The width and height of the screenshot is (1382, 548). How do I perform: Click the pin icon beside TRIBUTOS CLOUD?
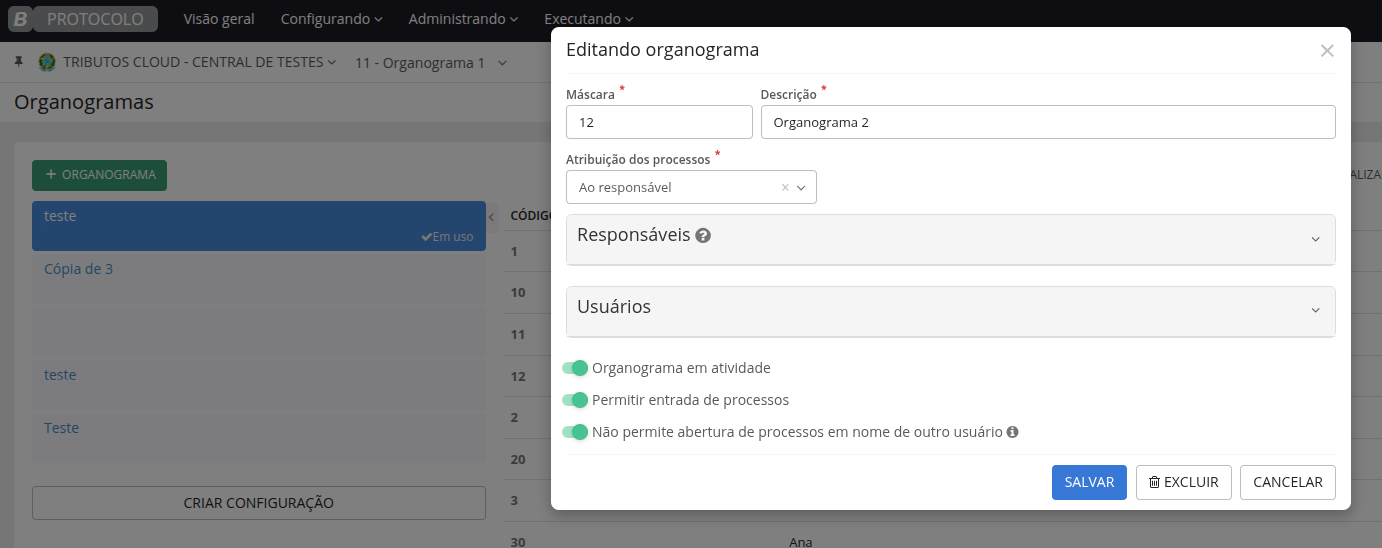[x=19, y=62]
